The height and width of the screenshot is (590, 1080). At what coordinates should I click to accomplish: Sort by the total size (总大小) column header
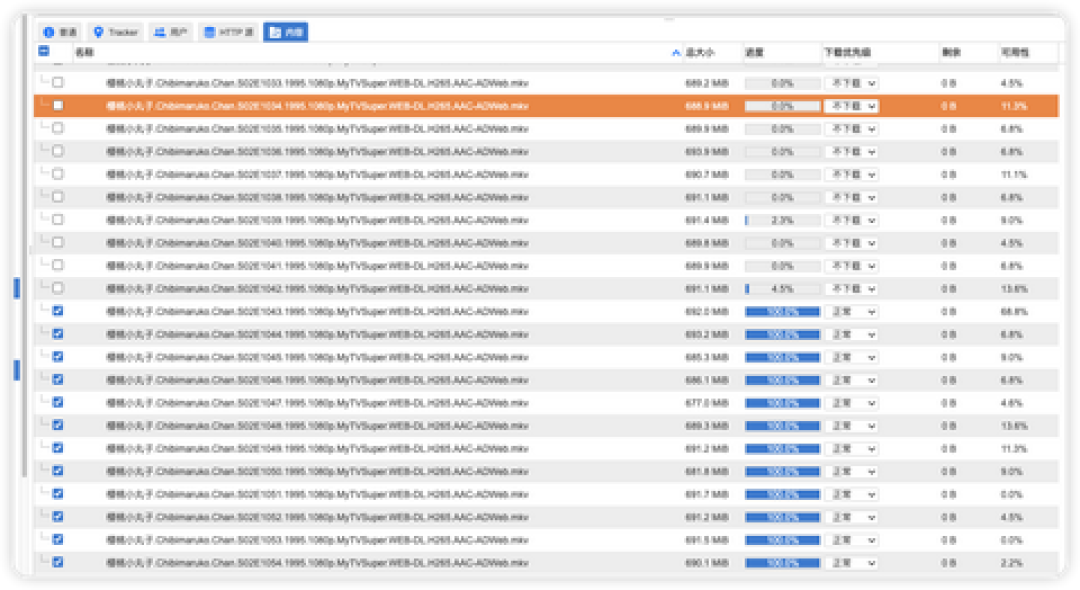coord(700,52)
